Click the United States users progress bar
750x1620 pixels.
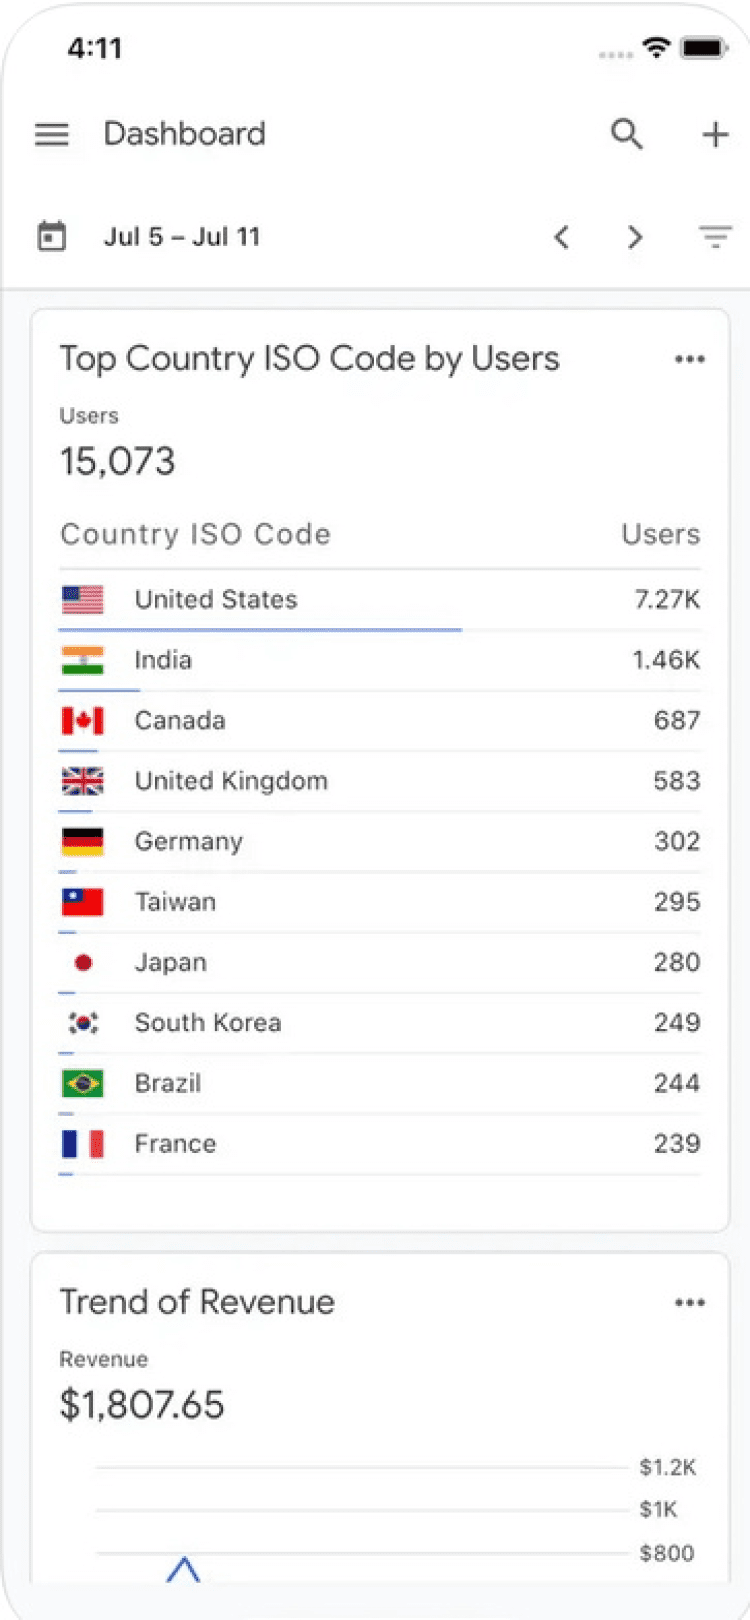260,630
